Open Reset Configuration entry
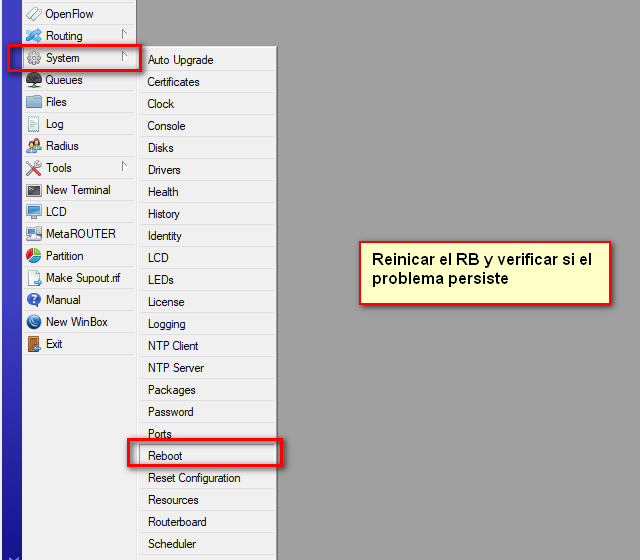The image size is (640, 560). tap(194, 478)
